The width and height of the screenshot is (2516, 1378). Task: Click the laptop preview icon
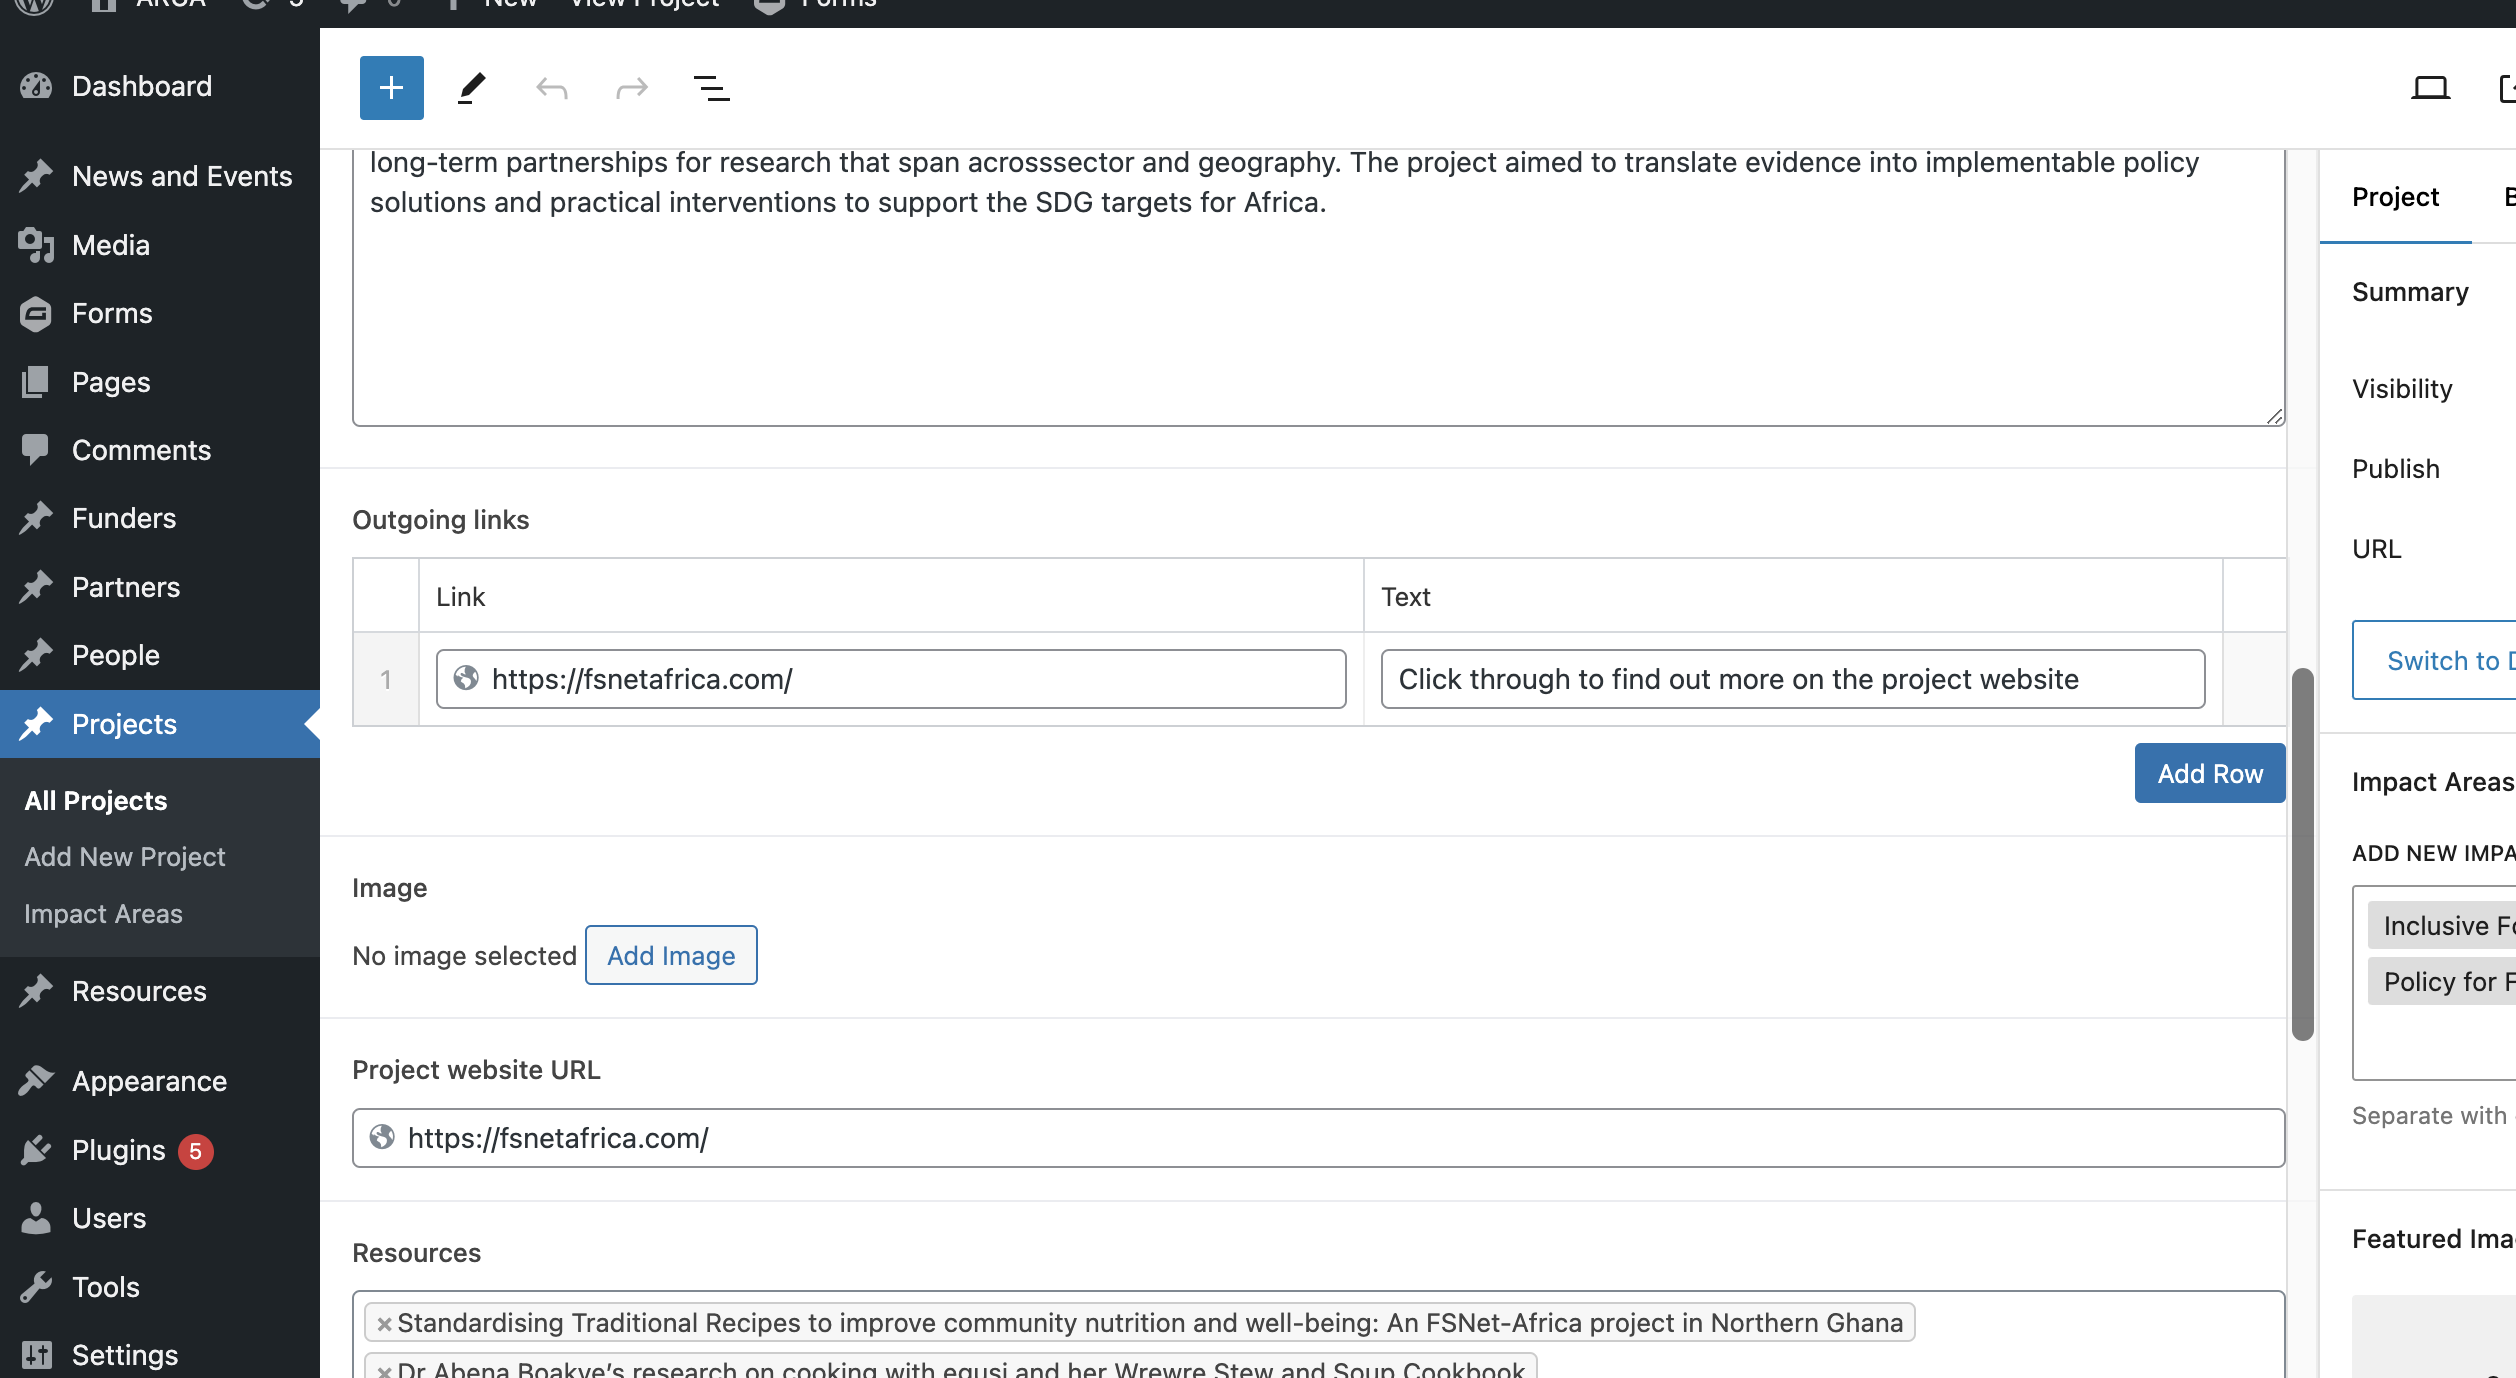[x=2430, y=88]
